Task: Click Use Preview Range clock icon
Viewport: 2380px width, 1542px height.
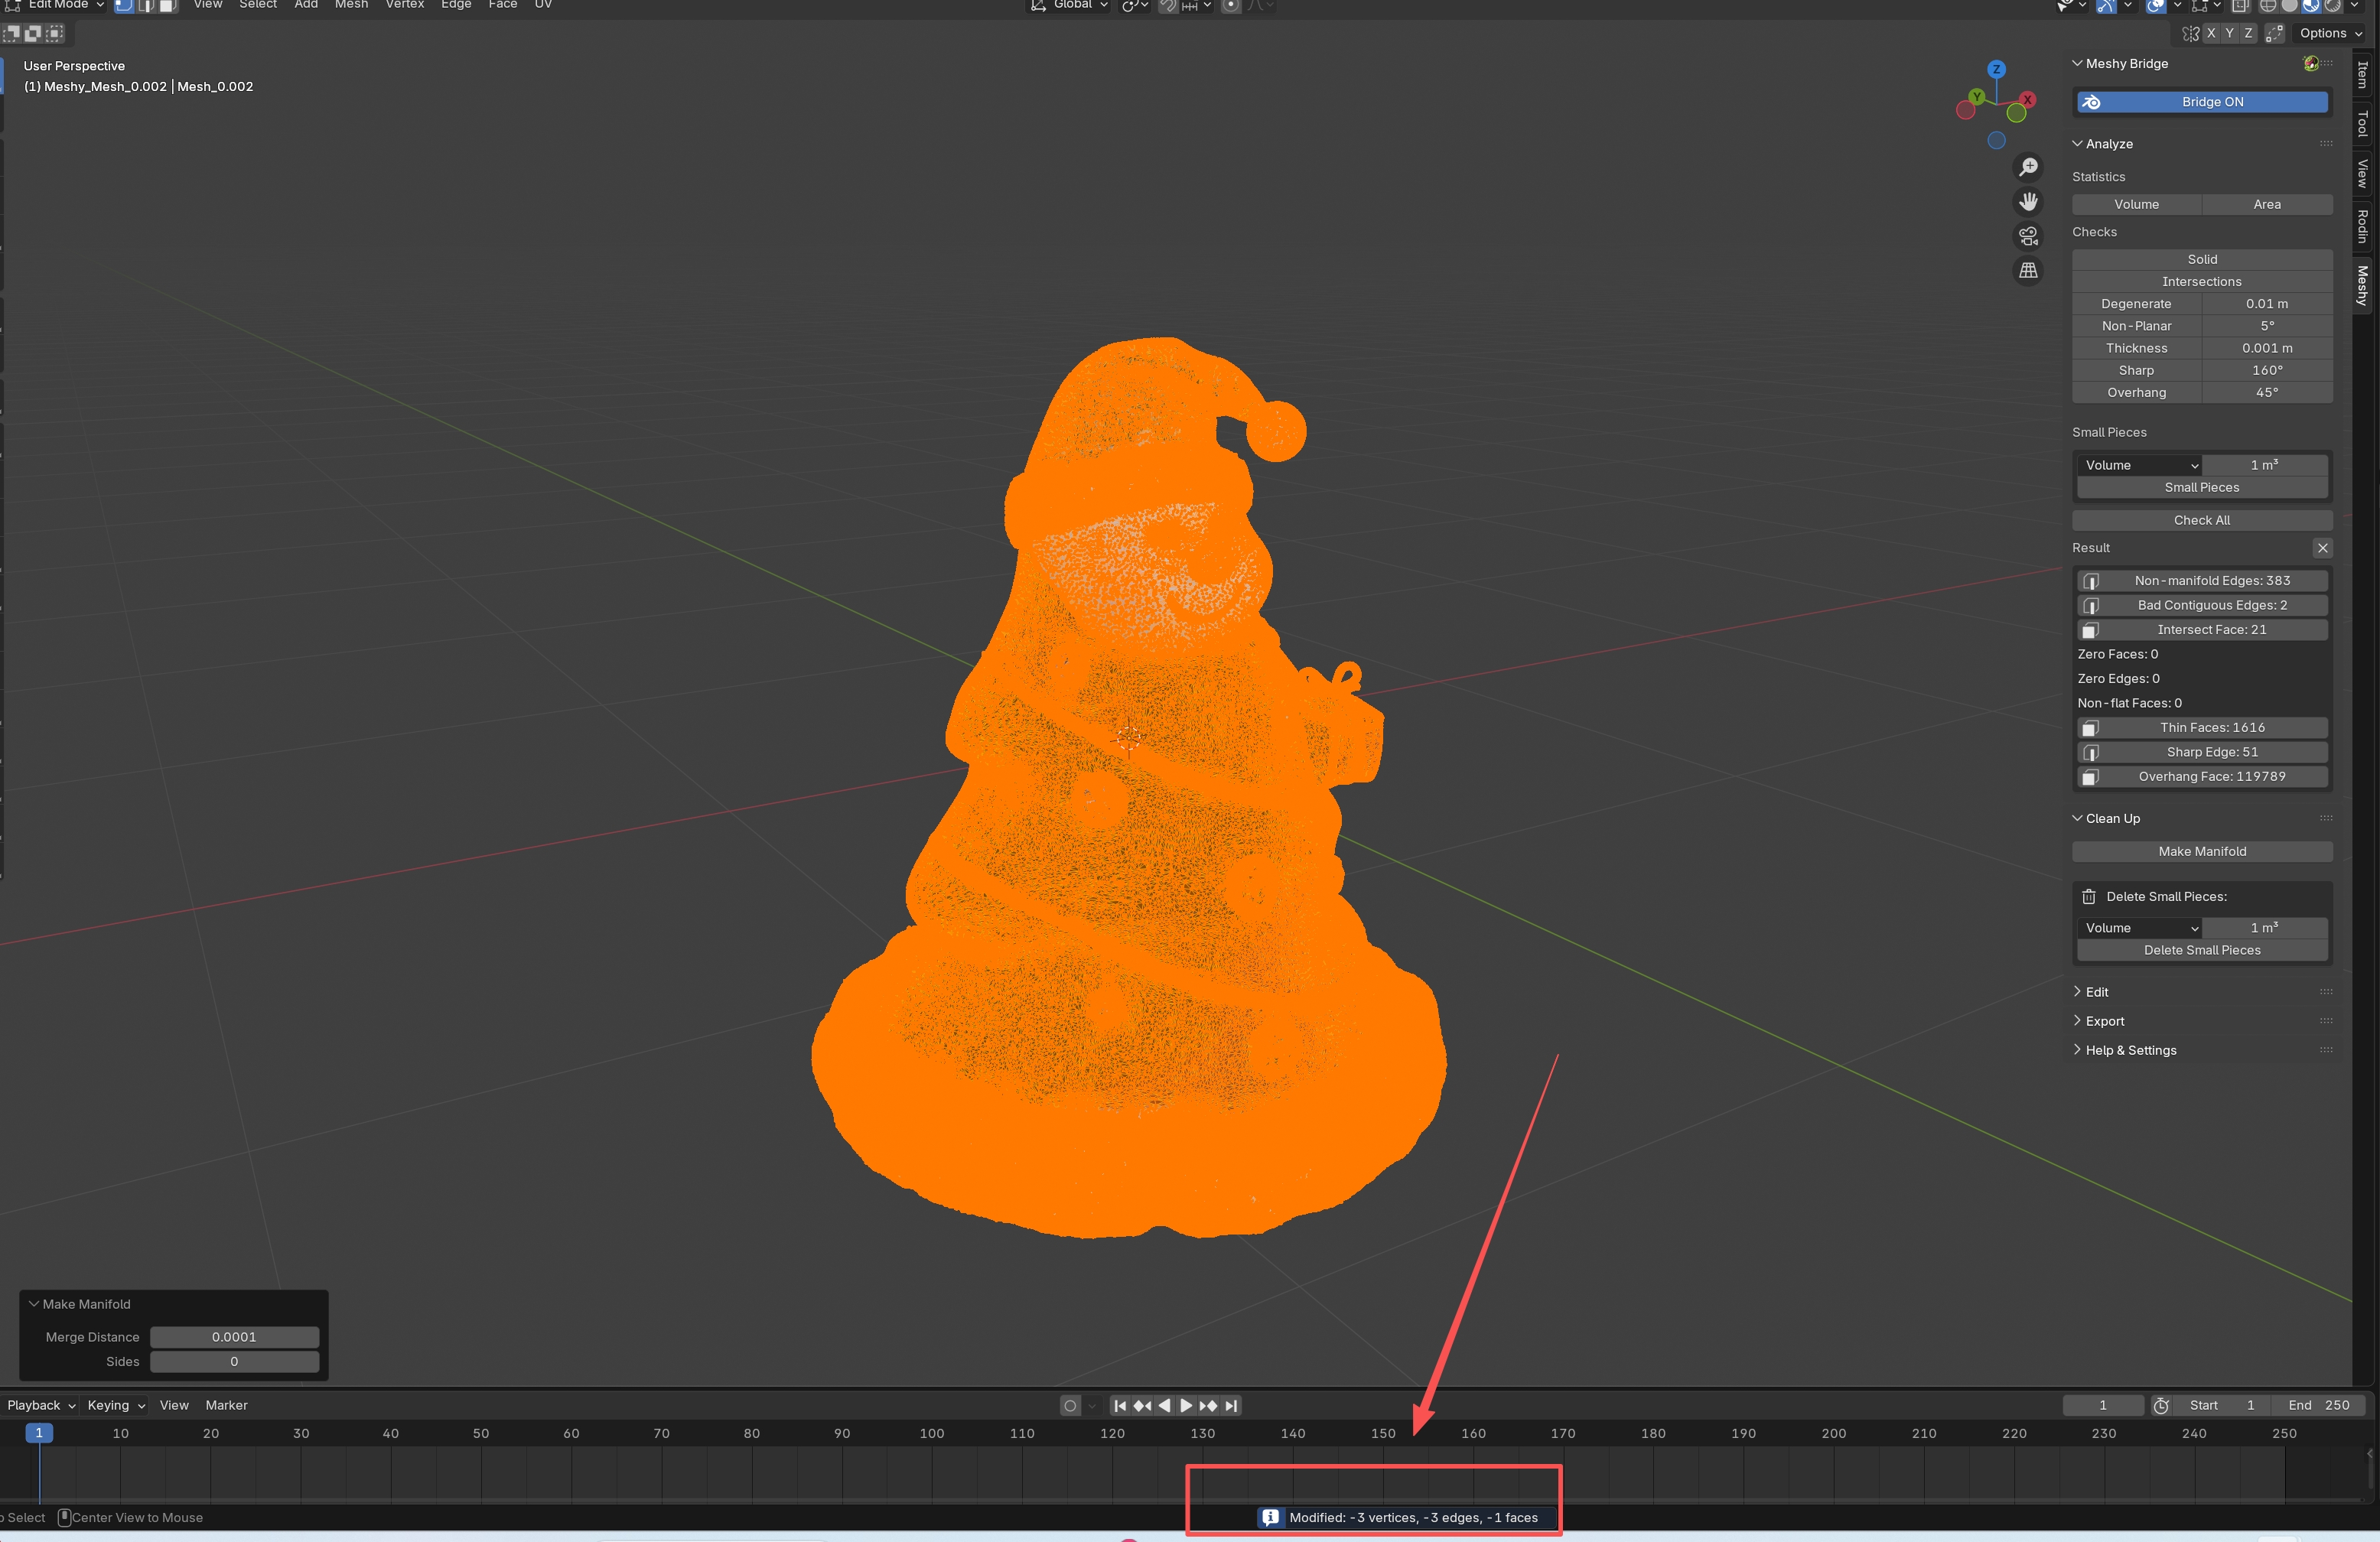Action: [2161, 1405]
